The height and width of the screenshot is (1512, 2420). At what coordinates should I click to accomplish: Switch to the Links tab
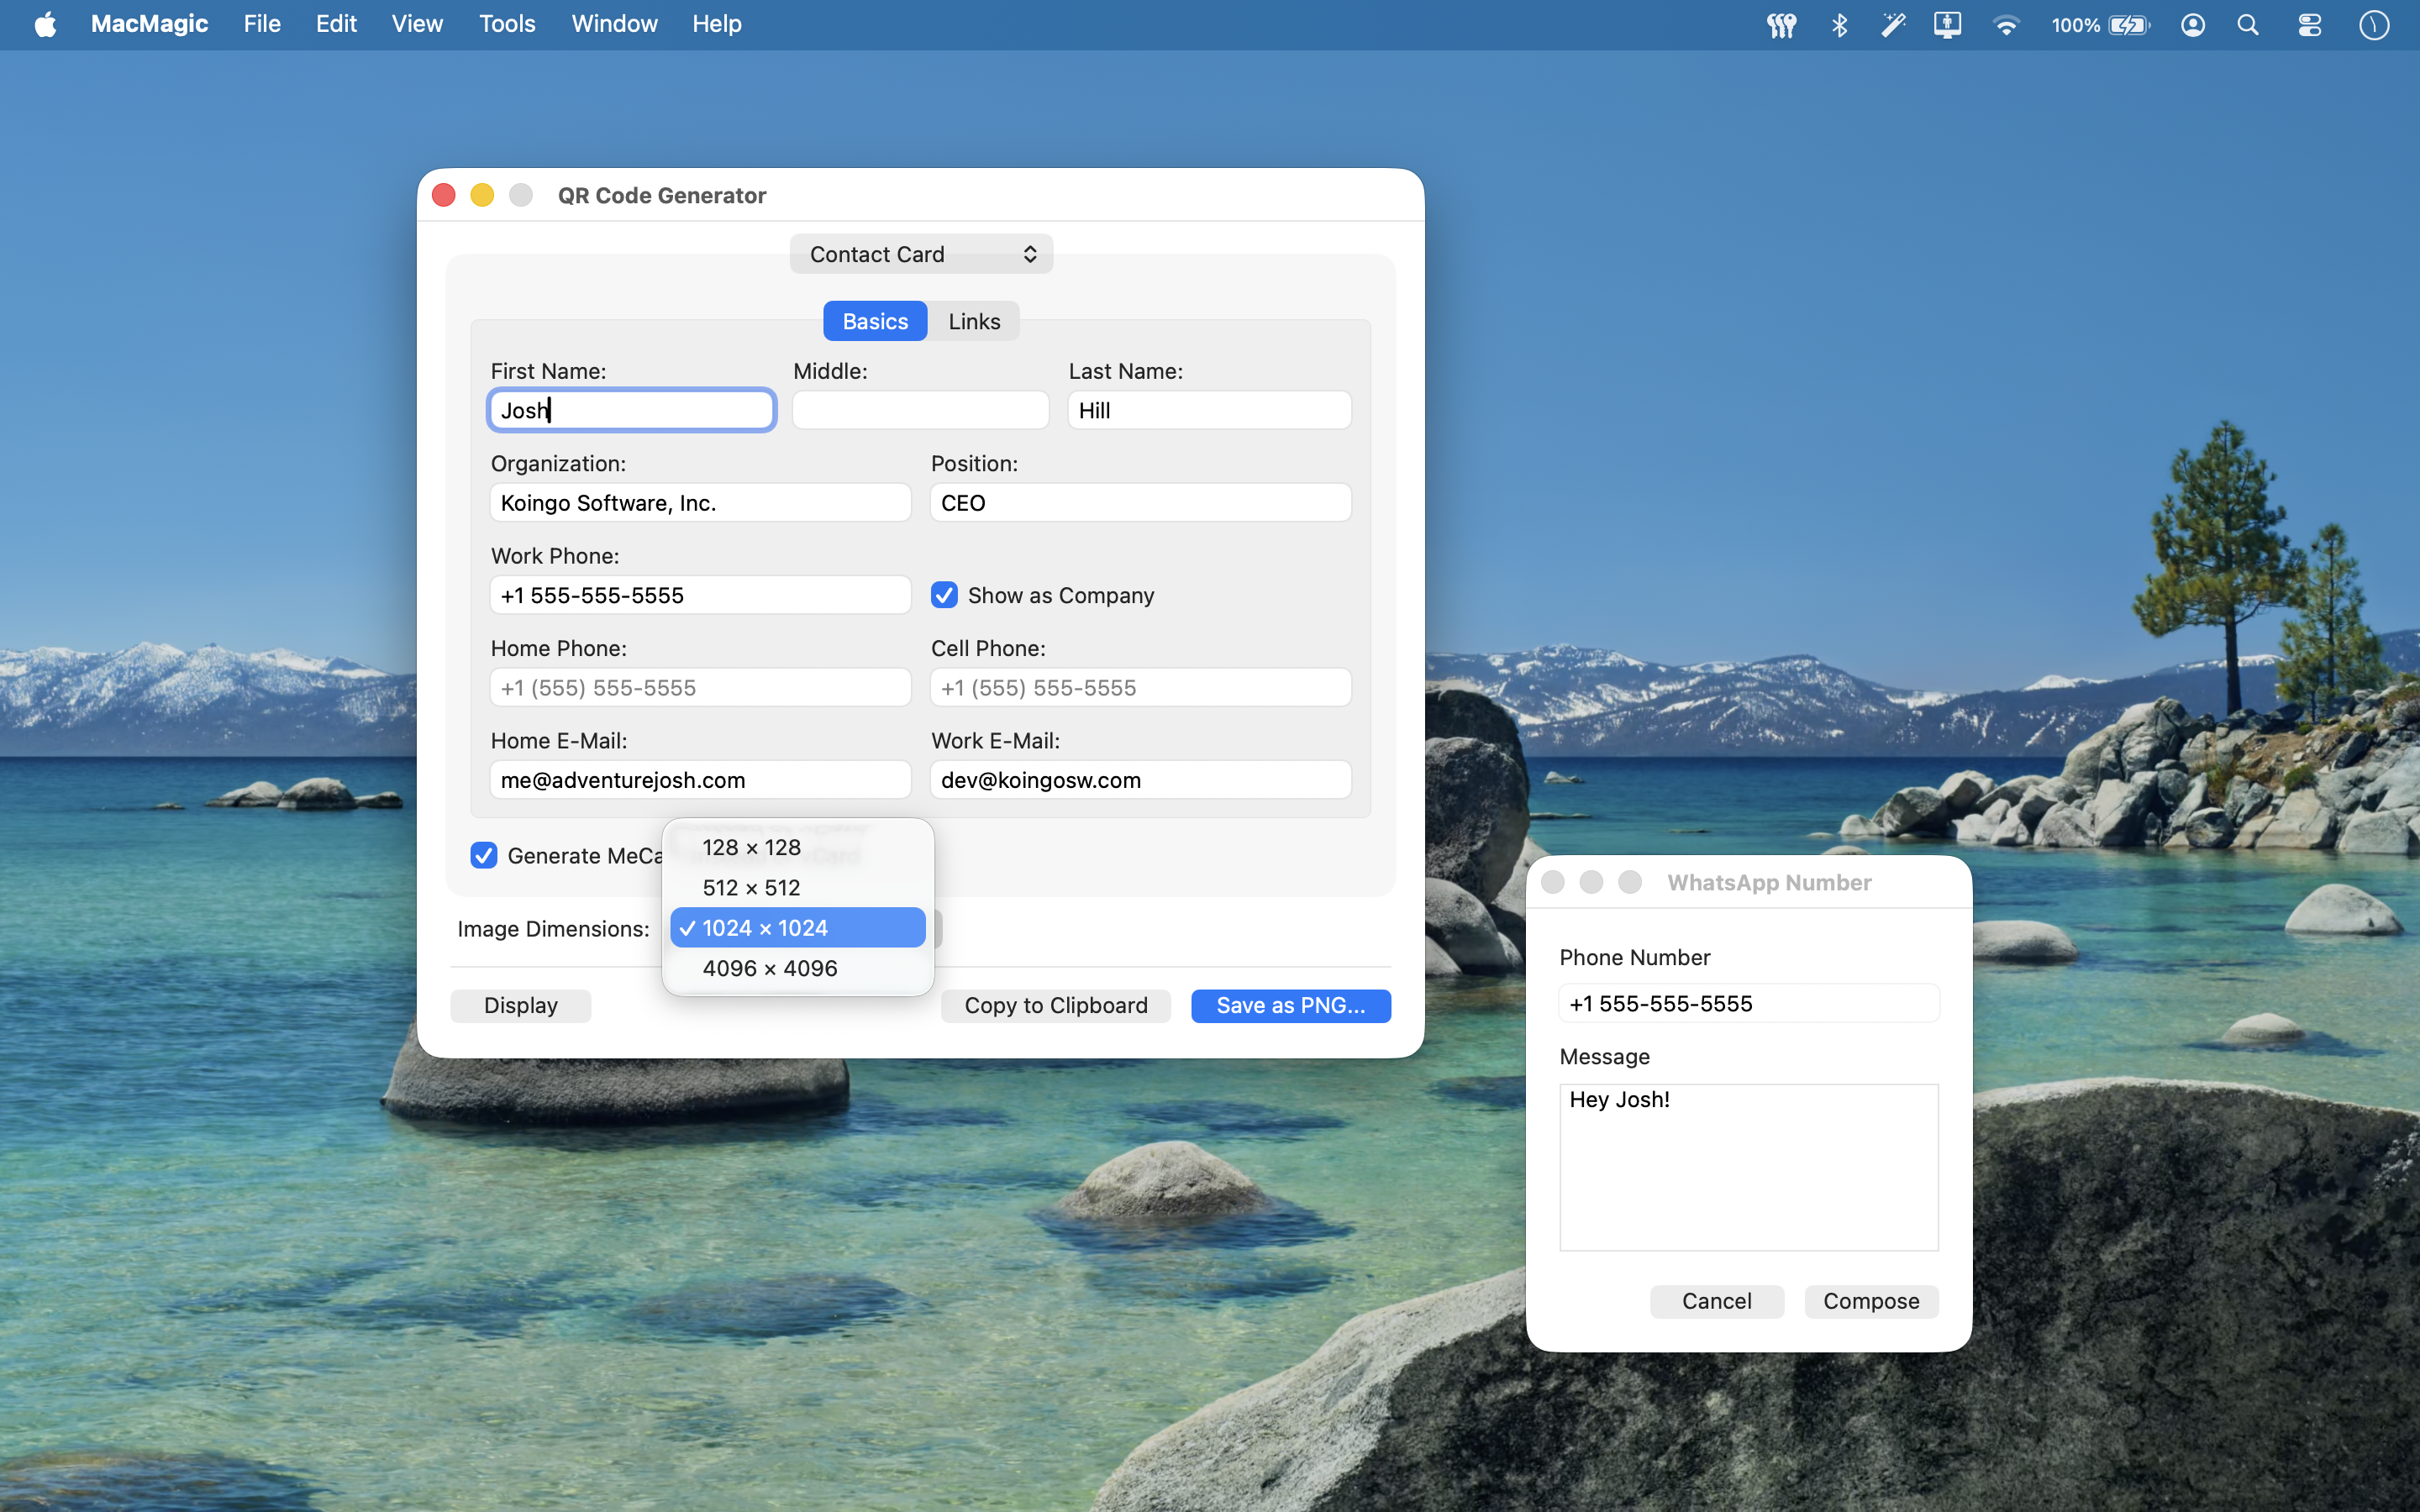973,321
